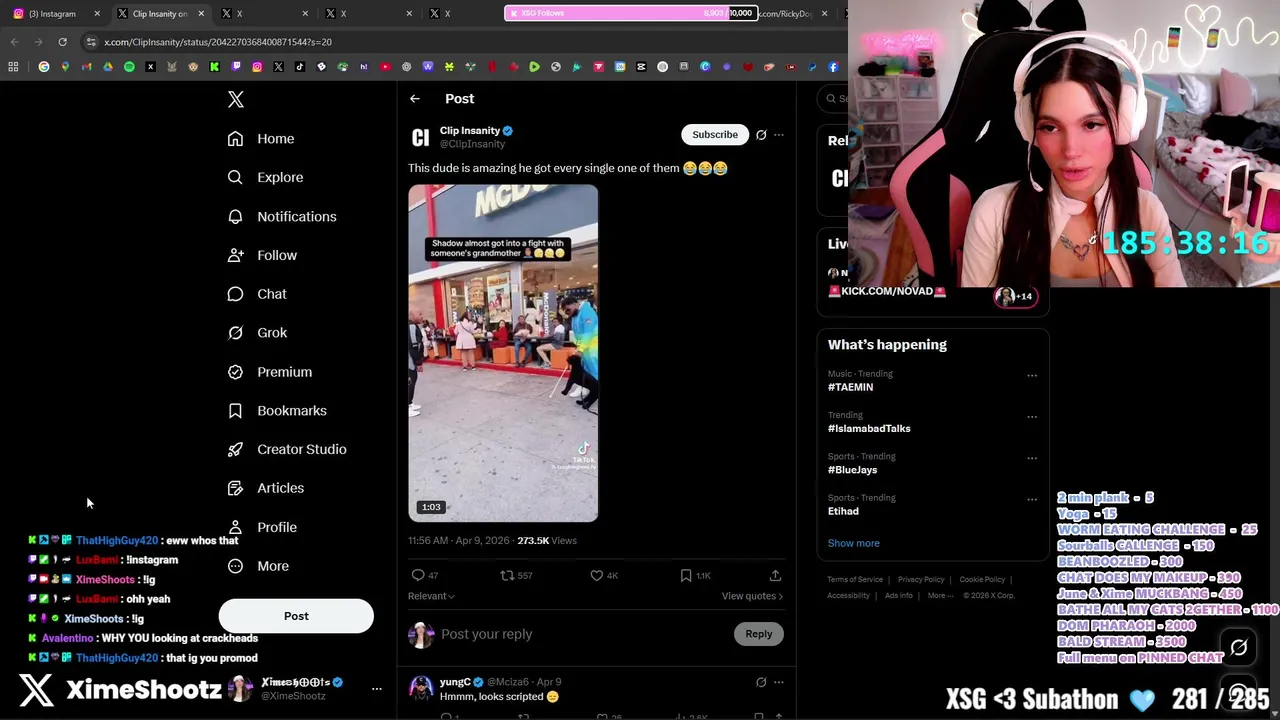The height and width of the screenshot is (720, 1280).
Task: Reload the page with the browser refresh icon
Action: 62,42
